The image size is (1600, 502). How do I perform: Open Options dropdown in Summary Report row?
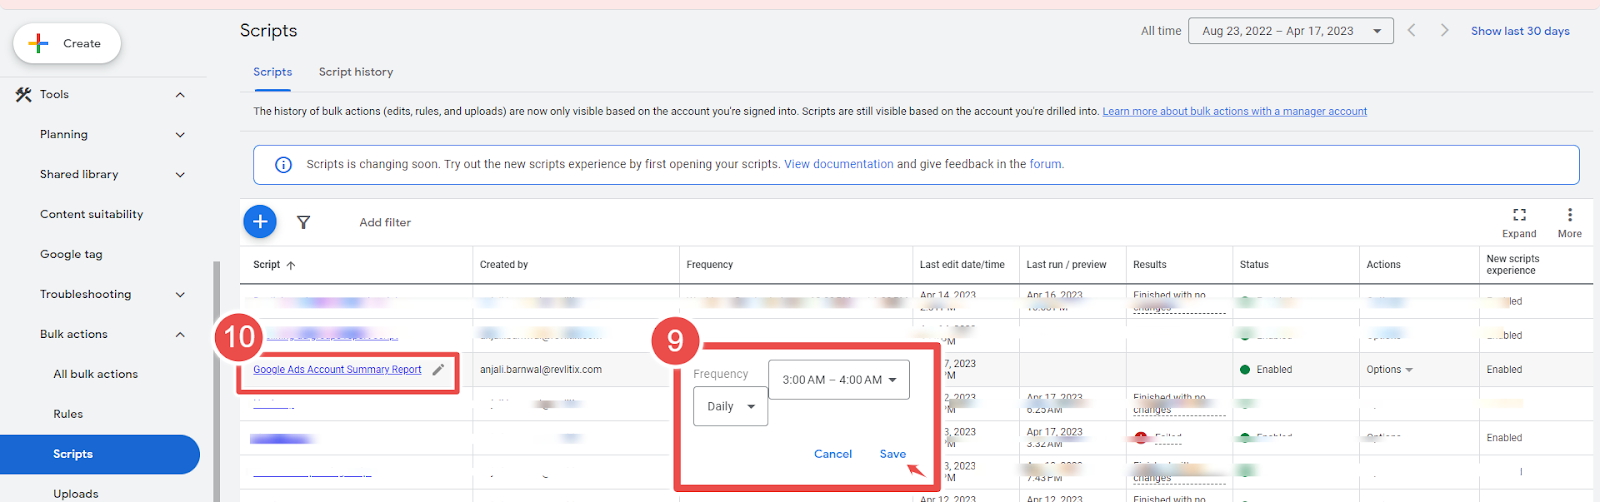tap(1390, 370)
